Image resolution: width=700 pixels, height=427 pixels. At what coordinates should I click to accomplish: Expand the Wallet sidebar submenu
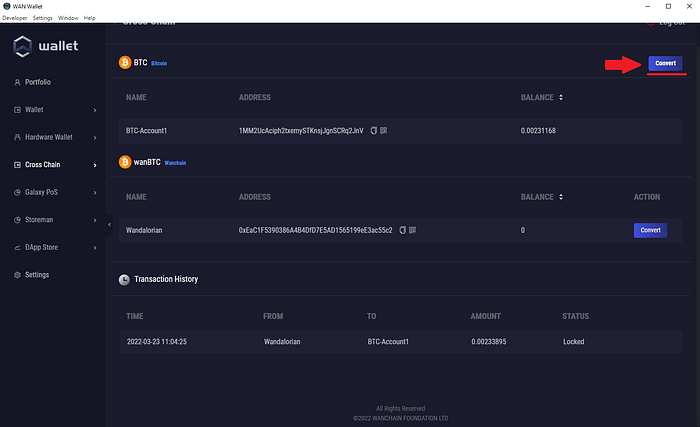[x=95, y=109]
